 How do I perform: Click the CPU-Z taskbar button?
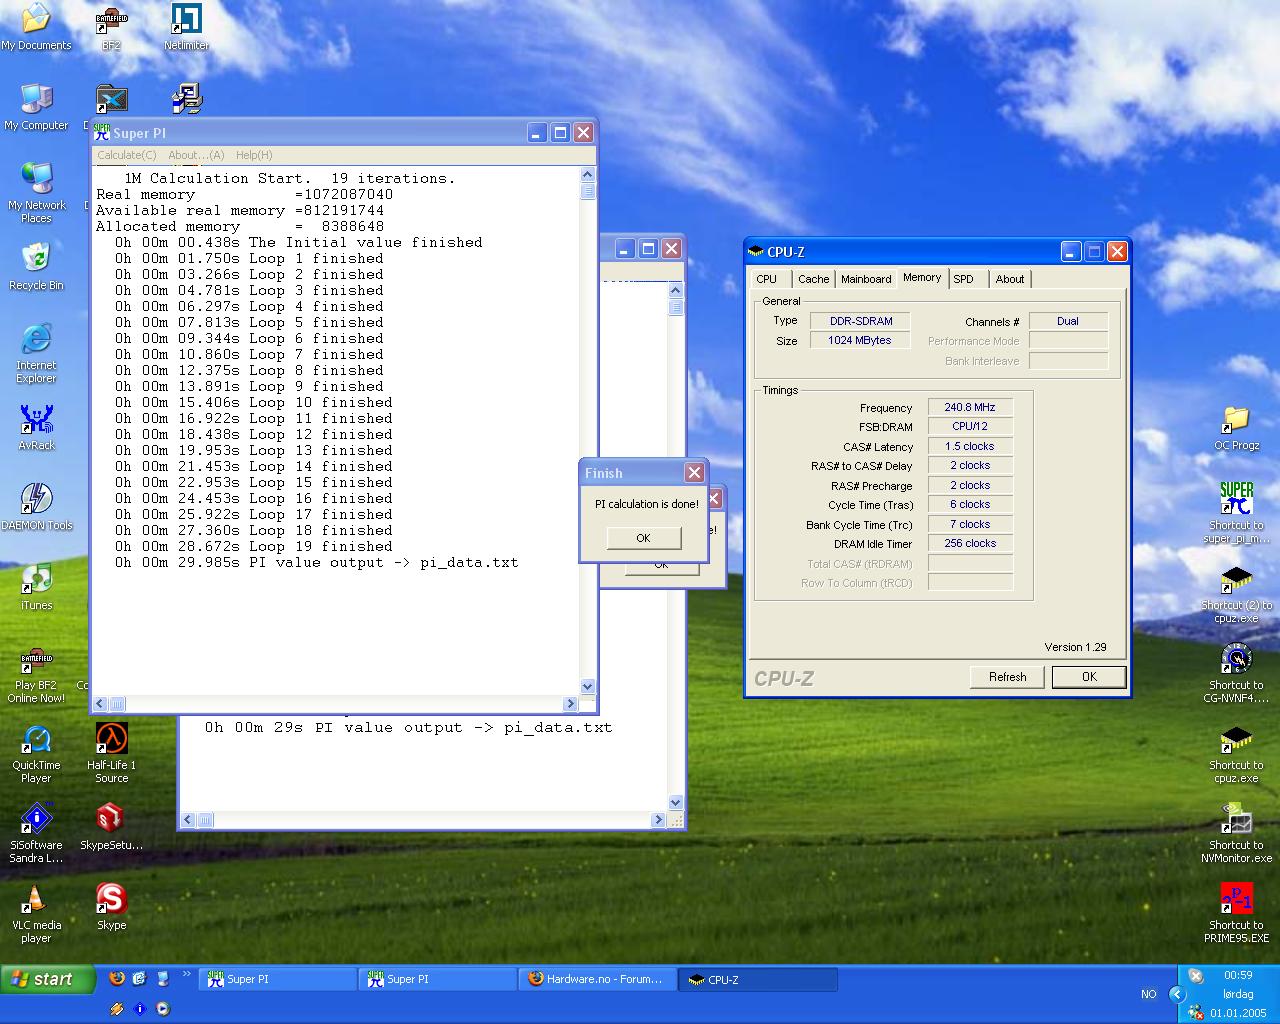tap(757, 979)
